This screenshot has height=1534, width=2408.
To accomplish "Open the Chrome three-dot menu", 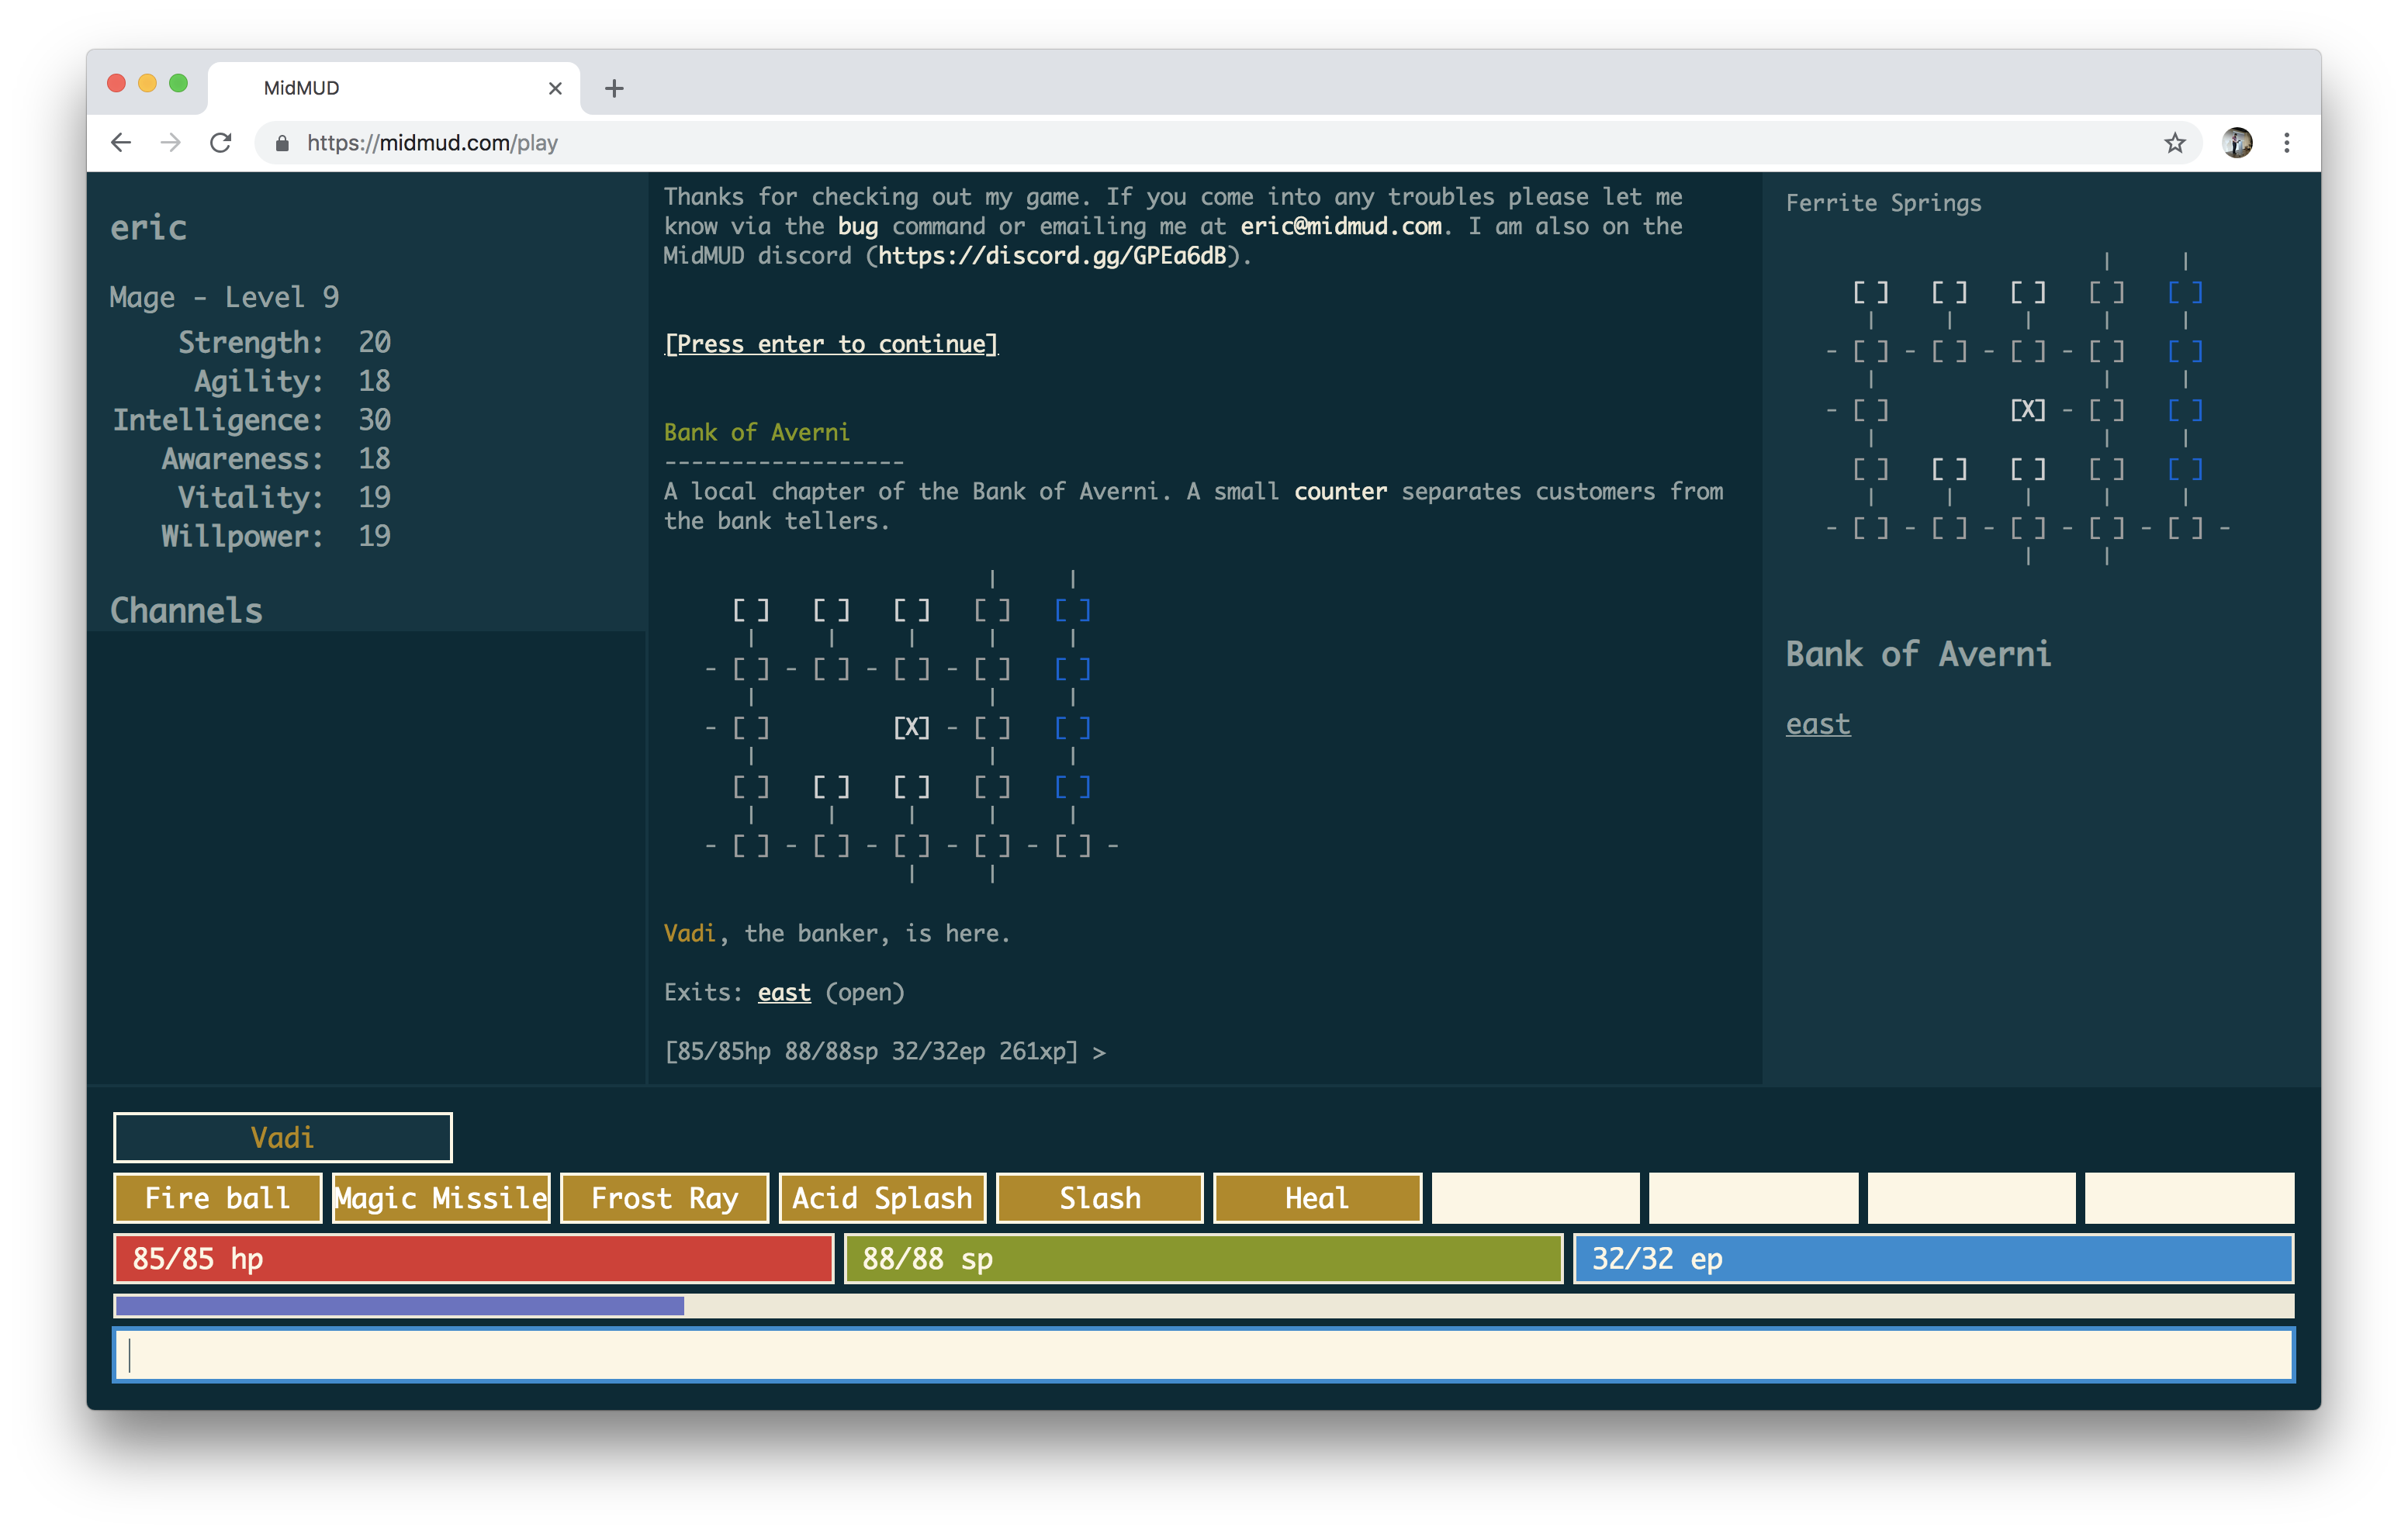I will tap(2287, 143).
